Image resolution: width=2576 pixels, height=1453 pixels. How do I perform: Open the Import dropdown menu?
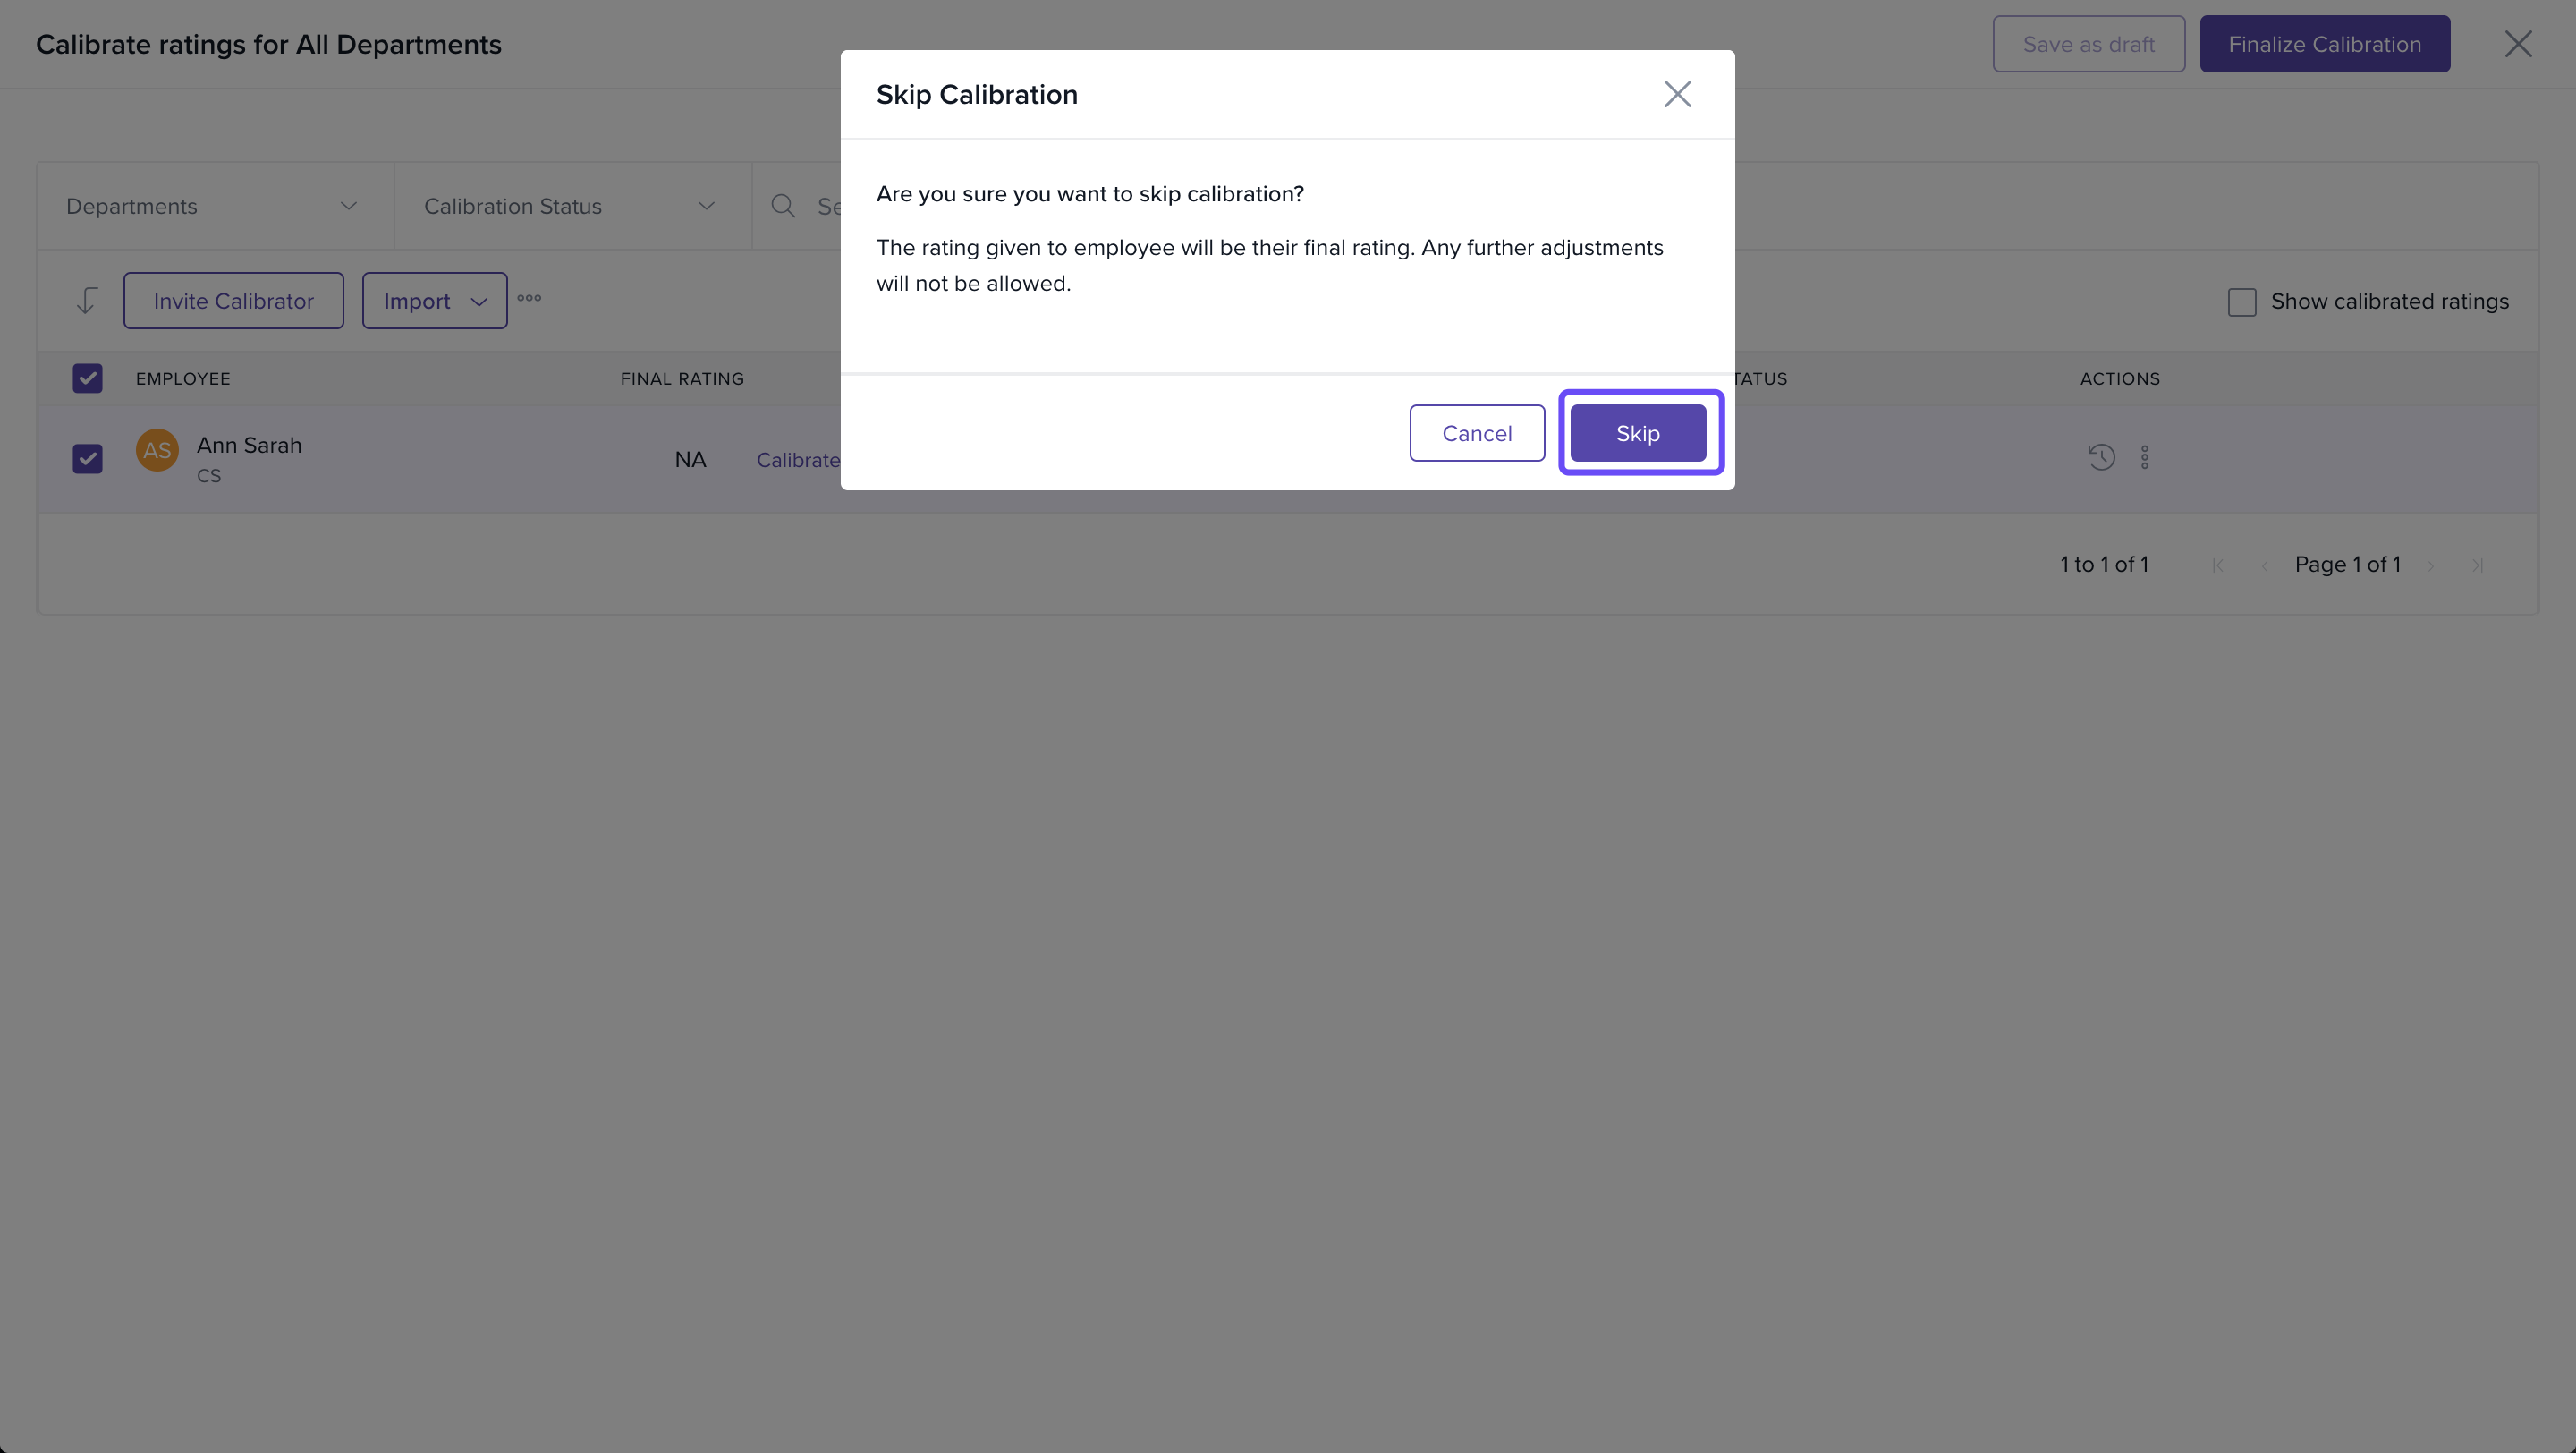click(434, 301)
